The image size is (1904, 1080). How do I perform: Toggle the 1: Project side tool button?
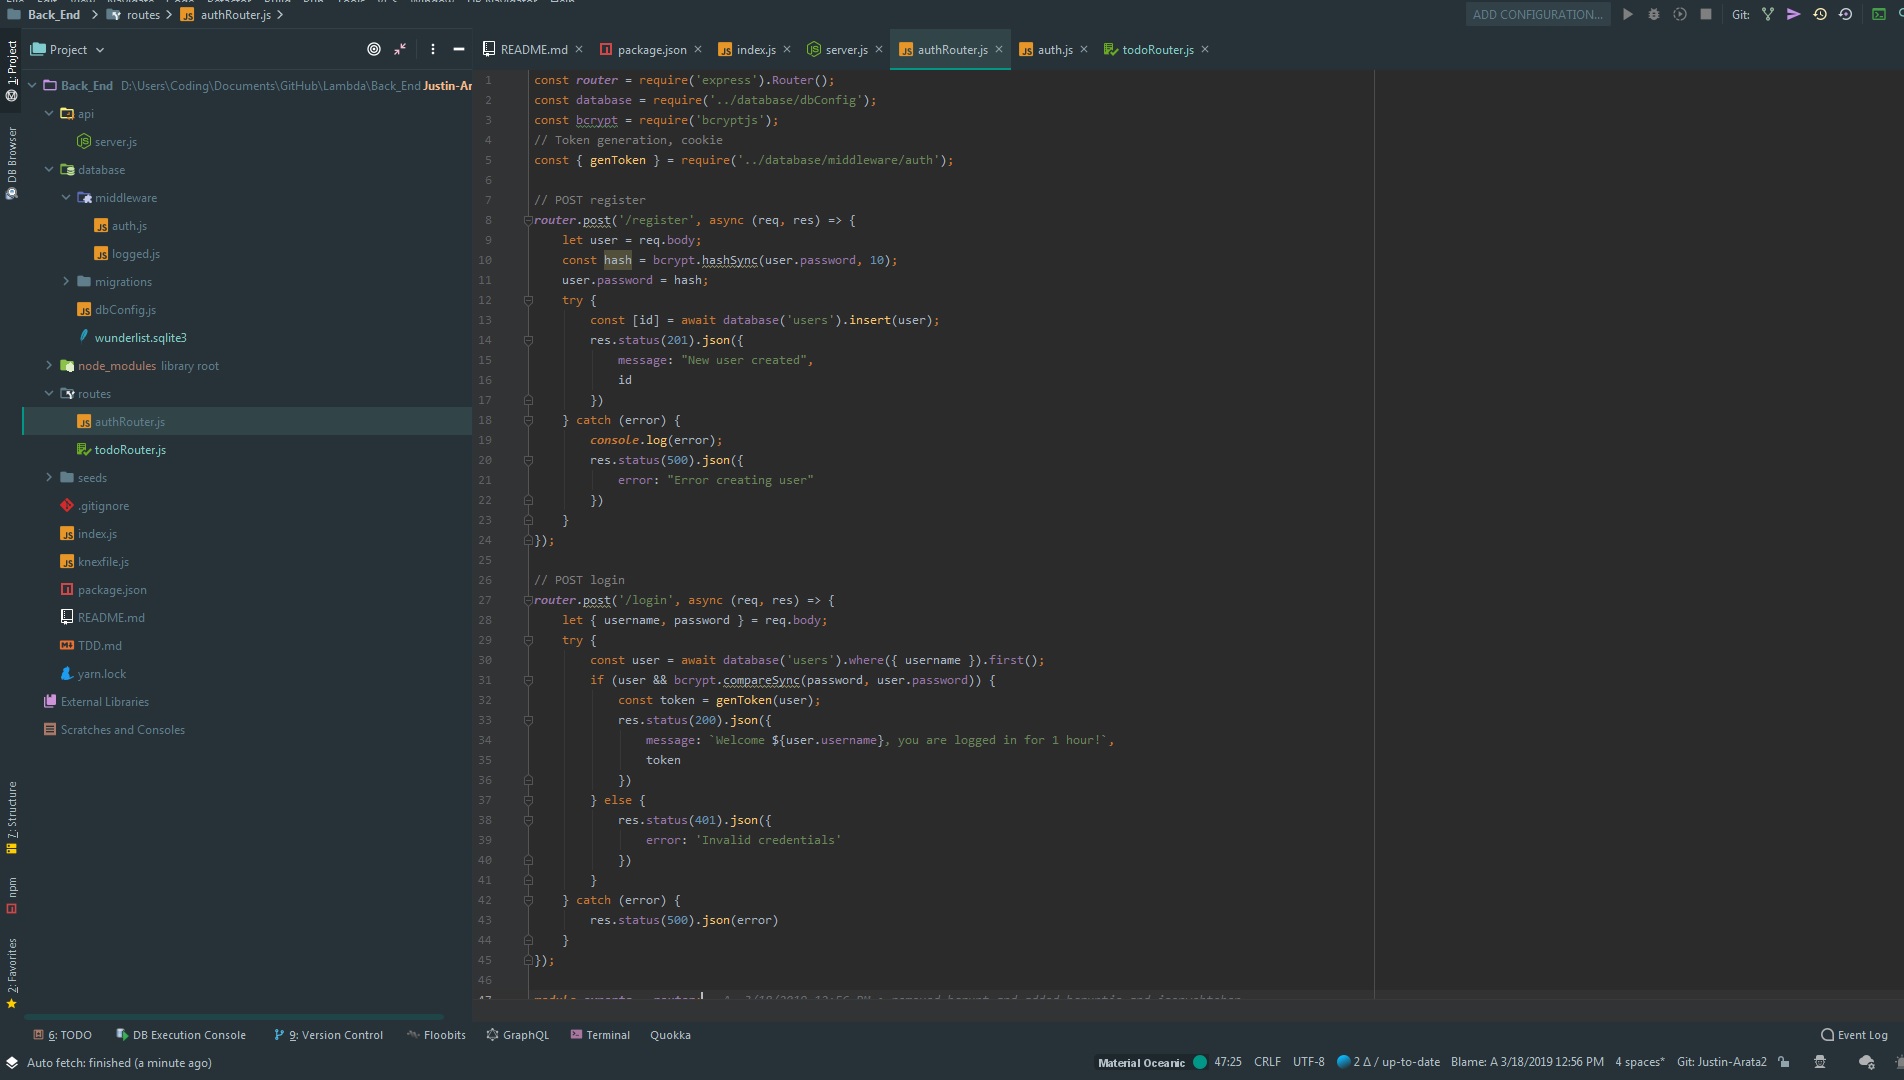12,70
